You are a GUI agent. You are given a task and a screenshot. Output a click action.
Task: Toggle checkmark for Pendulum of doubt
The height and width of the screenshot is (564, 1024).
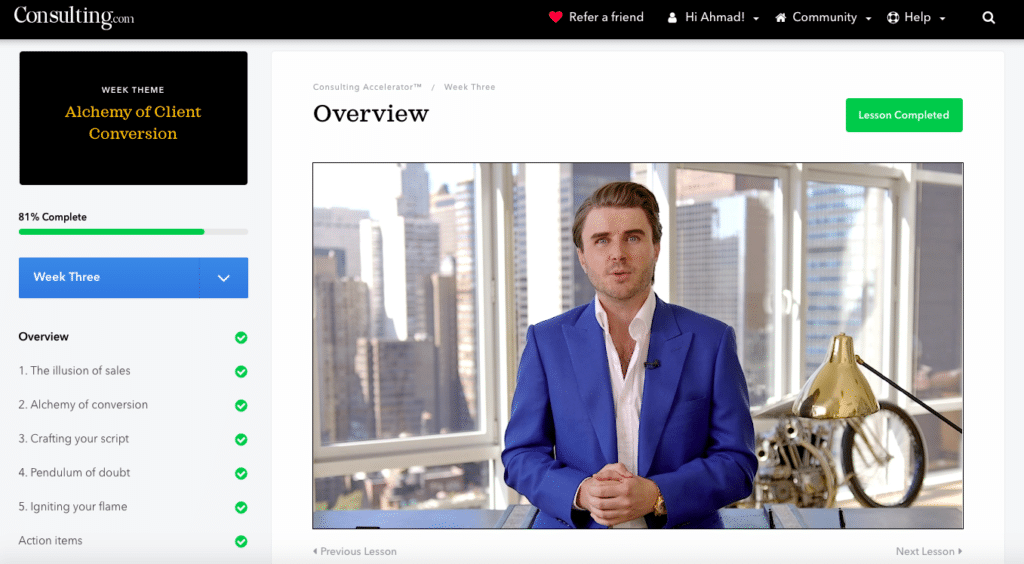coord(241,473)
